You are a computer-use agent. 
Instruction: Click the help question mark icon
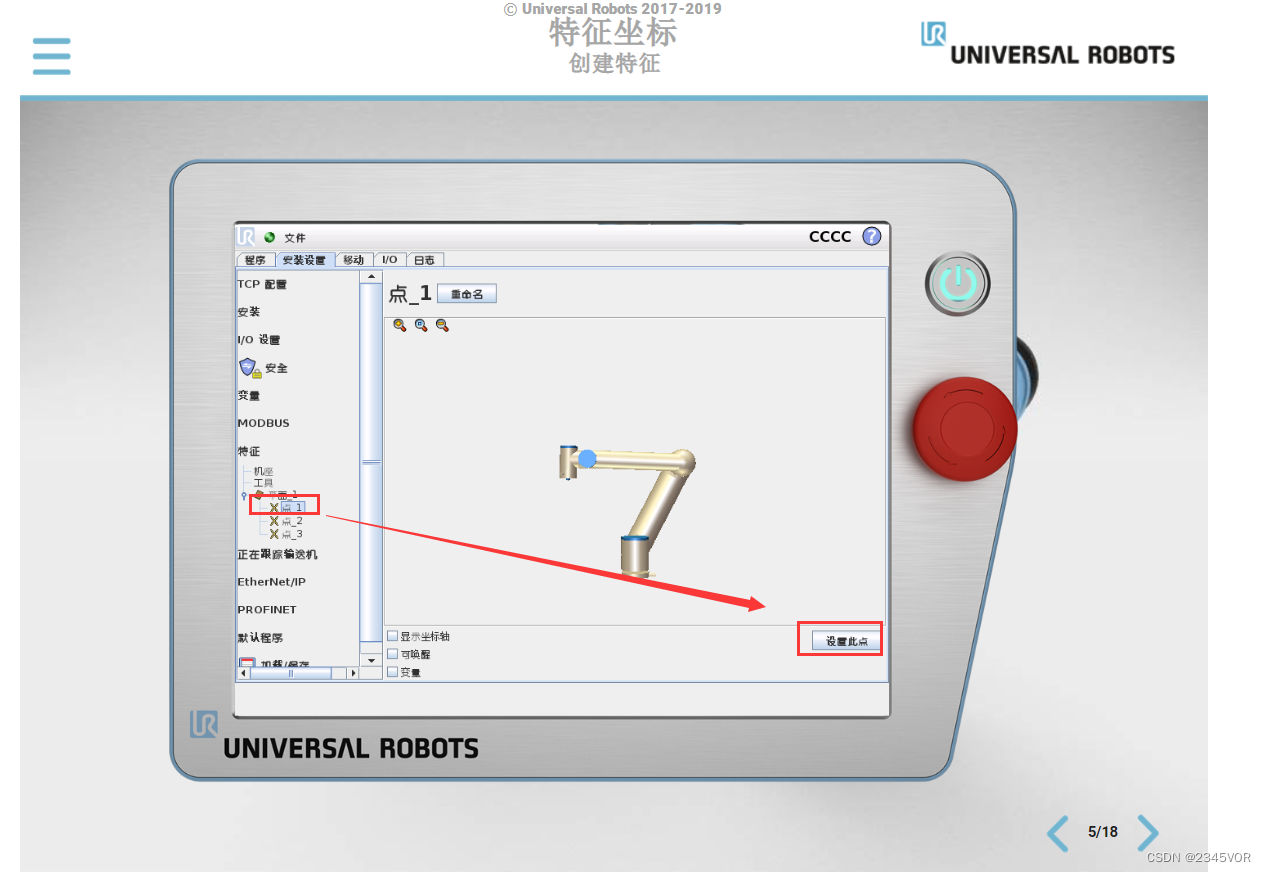click(872, 236)
